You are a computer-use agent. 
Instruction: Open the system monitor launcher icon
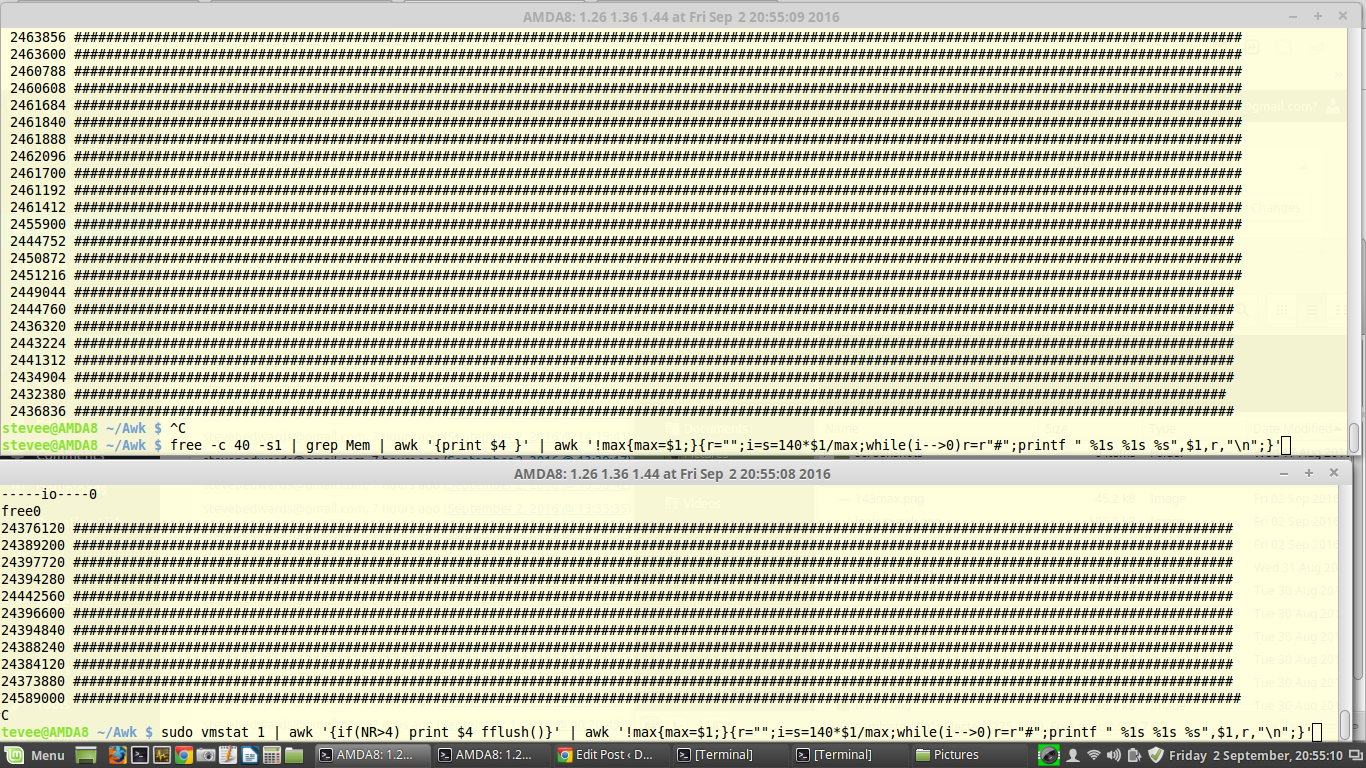(162, 755)
